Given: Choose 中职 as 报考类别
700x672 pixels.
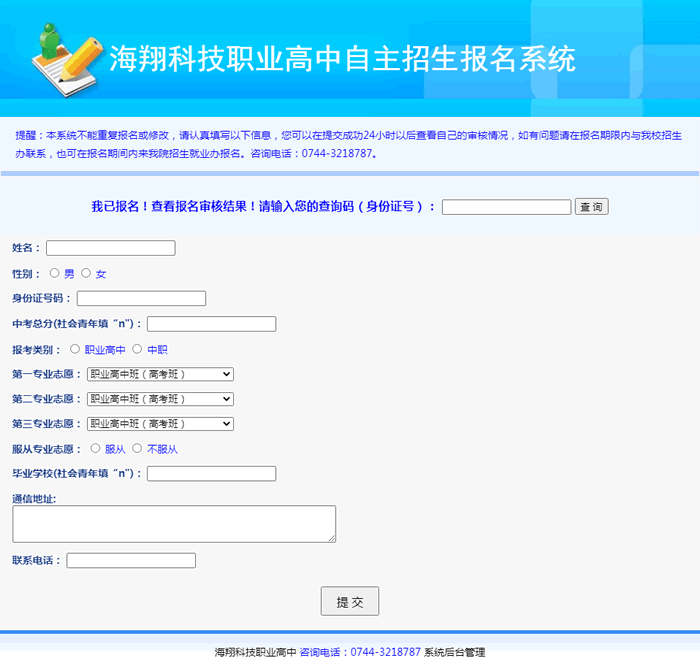Looking at the screenshot, I should coord(137,349).
